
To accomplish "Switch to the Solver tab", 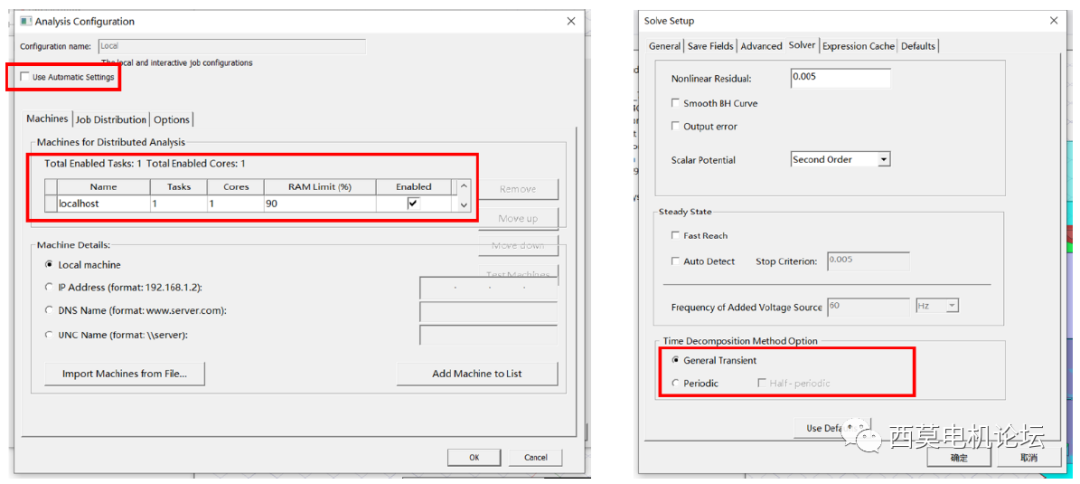I will point(802,45).
